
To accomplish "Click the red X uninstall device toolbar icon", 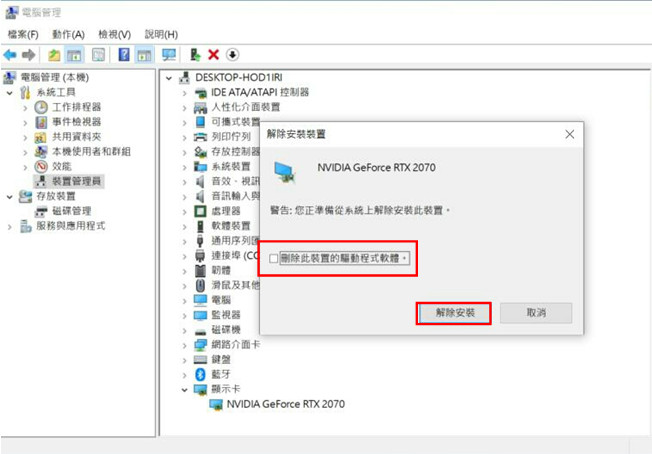I will (x=213, y=54).
